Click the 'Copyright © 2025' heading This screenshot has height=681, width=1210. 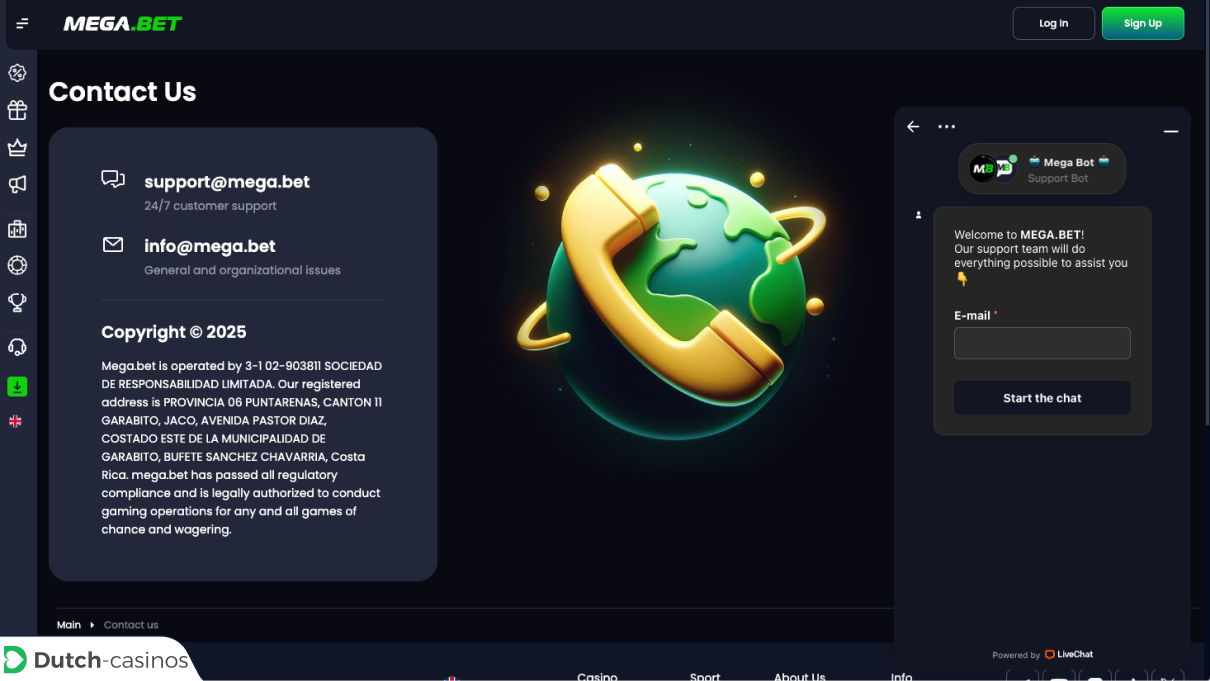[174, 332]
